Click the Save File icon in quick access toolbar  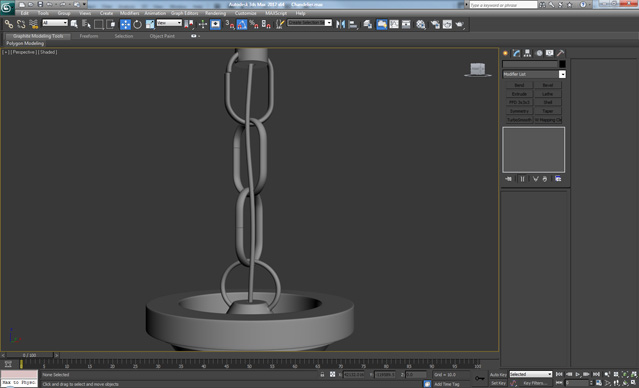click(40, 4)
